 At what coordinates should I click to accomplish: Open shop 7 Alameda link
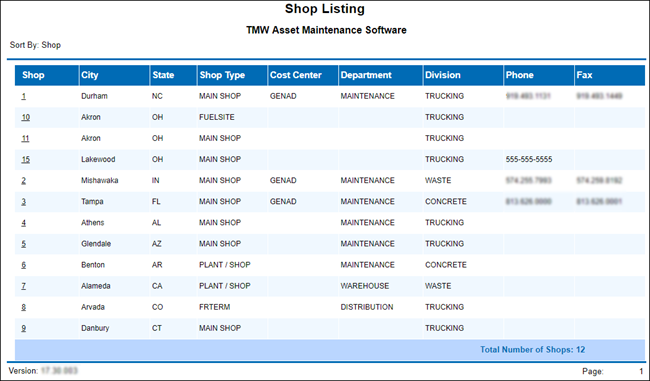click(x=24, y=286)
